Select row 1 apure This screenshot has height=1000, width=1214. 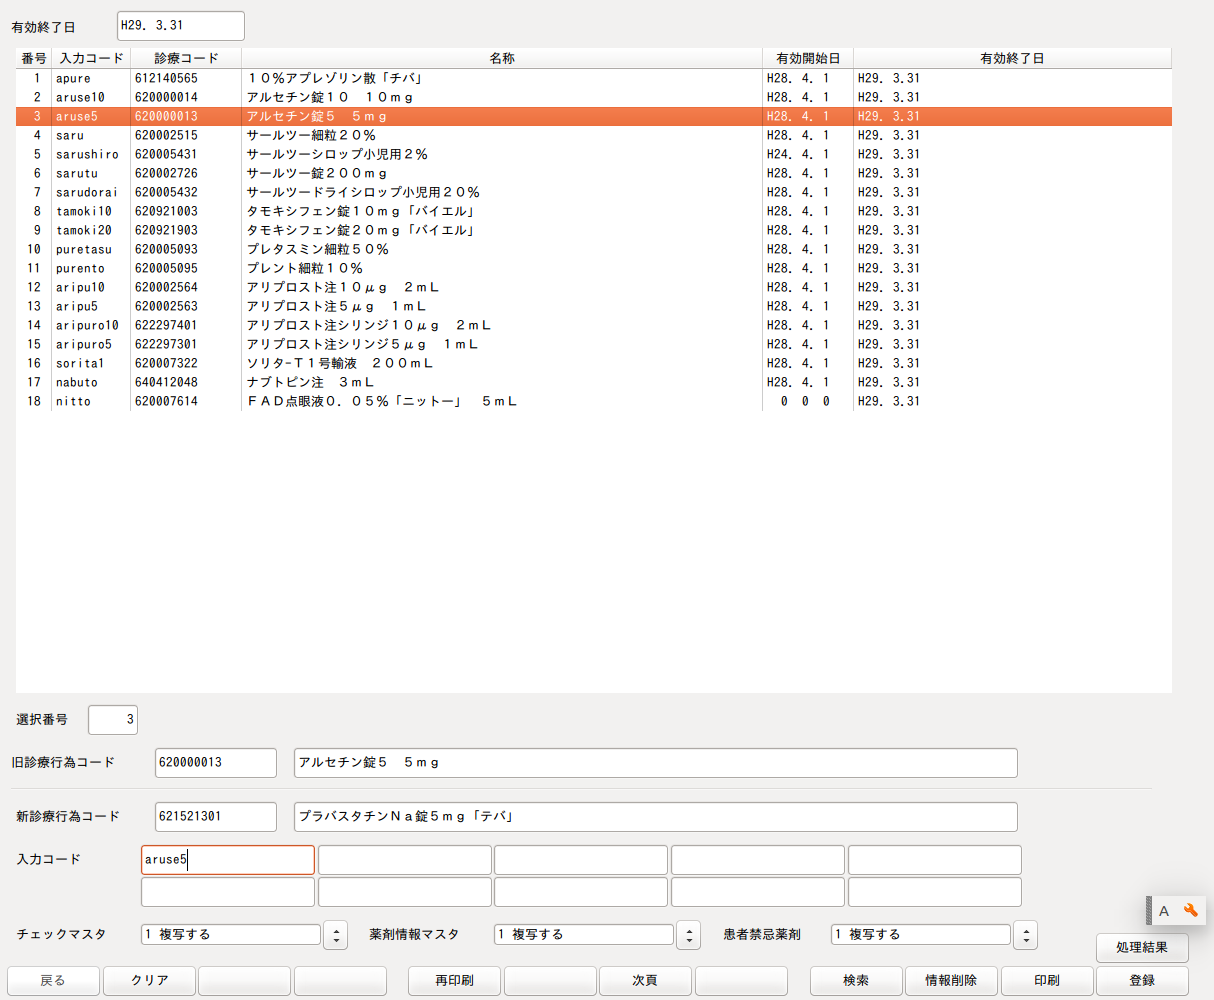pyautogui.click(x=594, y=78)
